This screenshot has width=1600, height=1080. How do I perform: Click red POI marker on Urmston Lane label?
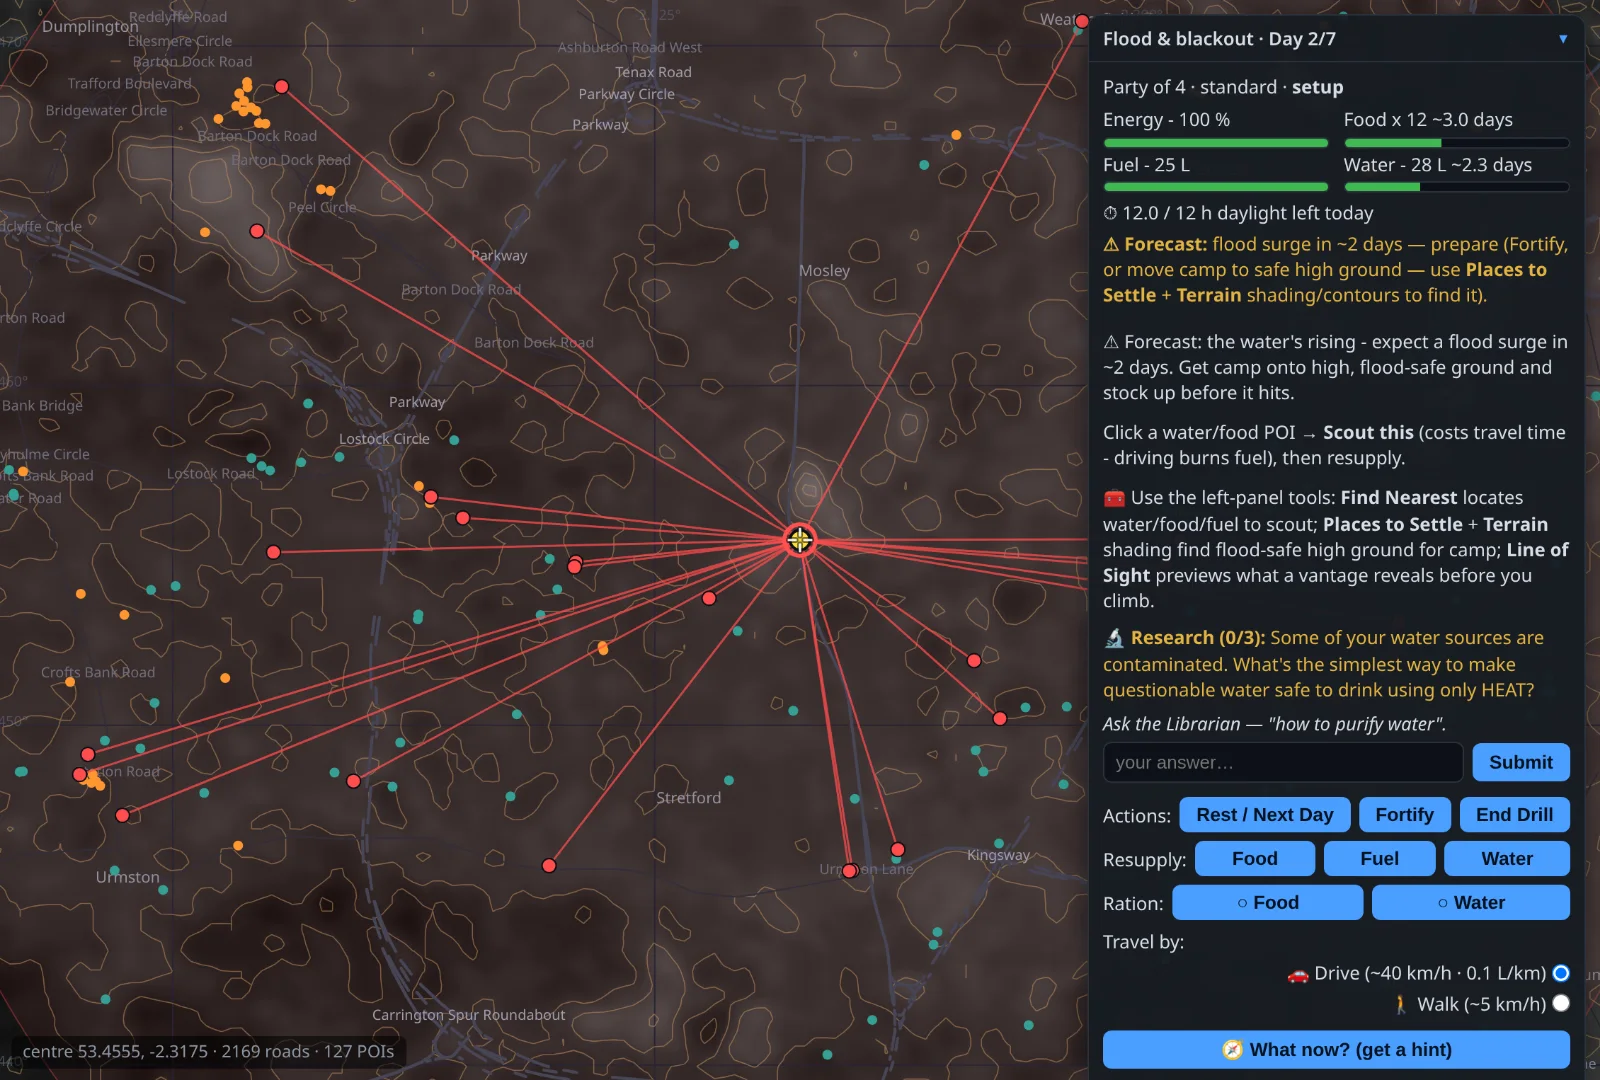pos(850,871)
